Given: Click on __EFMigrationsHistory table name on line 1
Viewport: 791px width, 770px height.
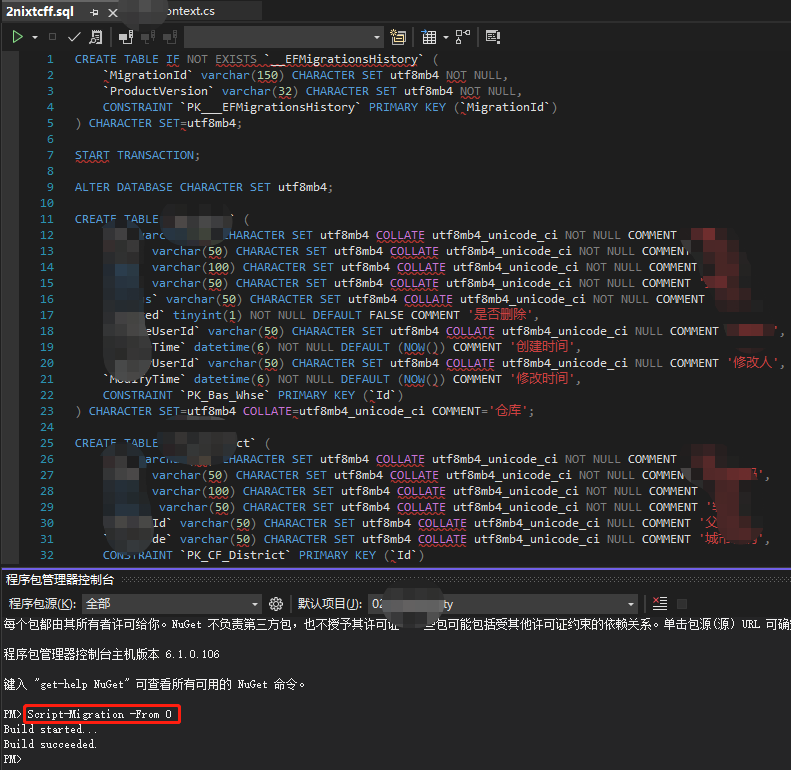Looking at the screenshot, I should (x=345, y=59).
